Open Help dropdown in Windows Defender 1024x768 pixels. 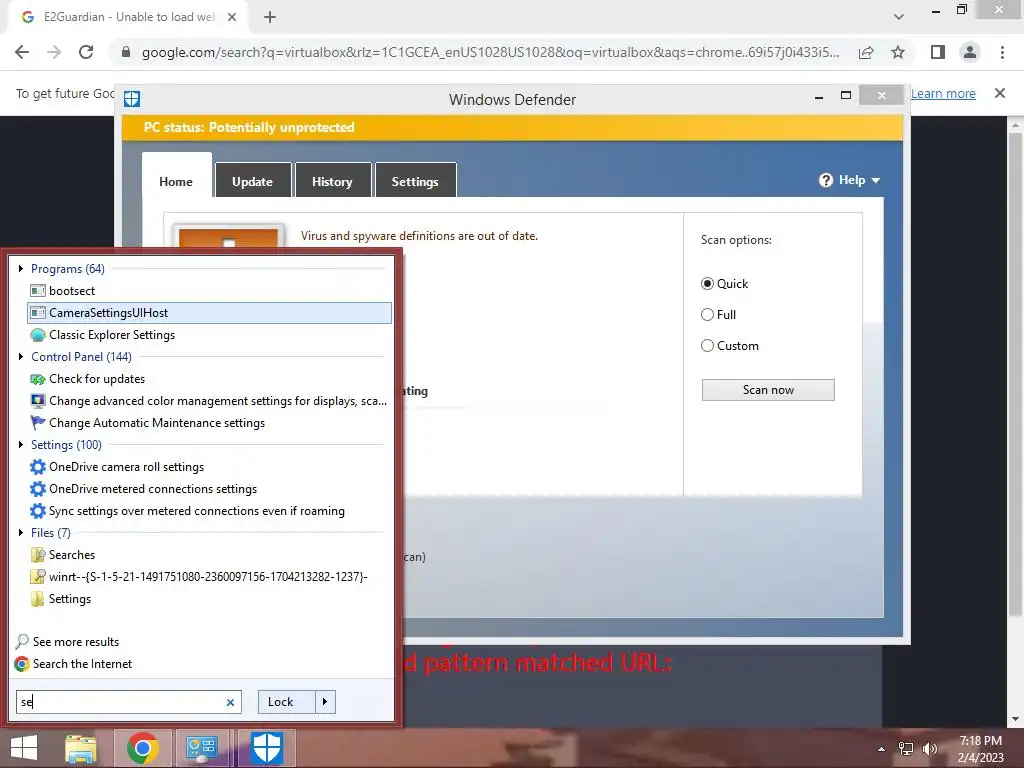point(849,180)
